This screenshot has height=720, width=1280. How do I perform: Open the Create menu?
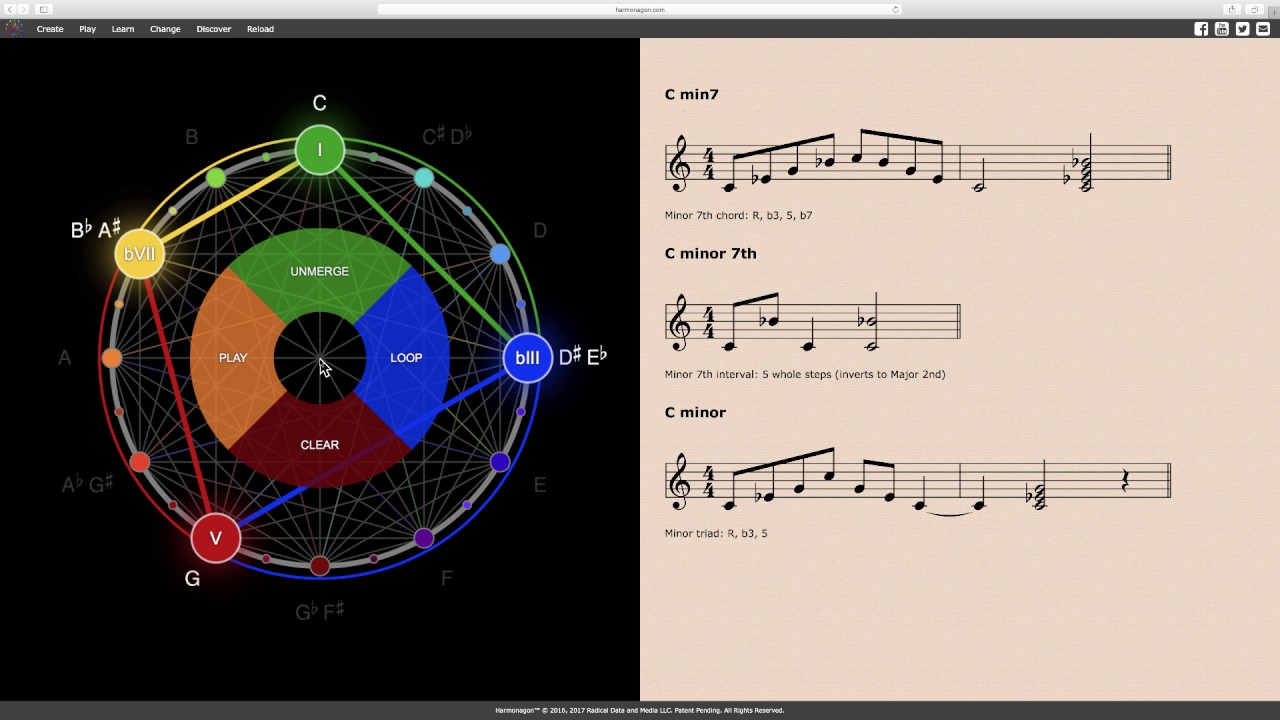50,29
